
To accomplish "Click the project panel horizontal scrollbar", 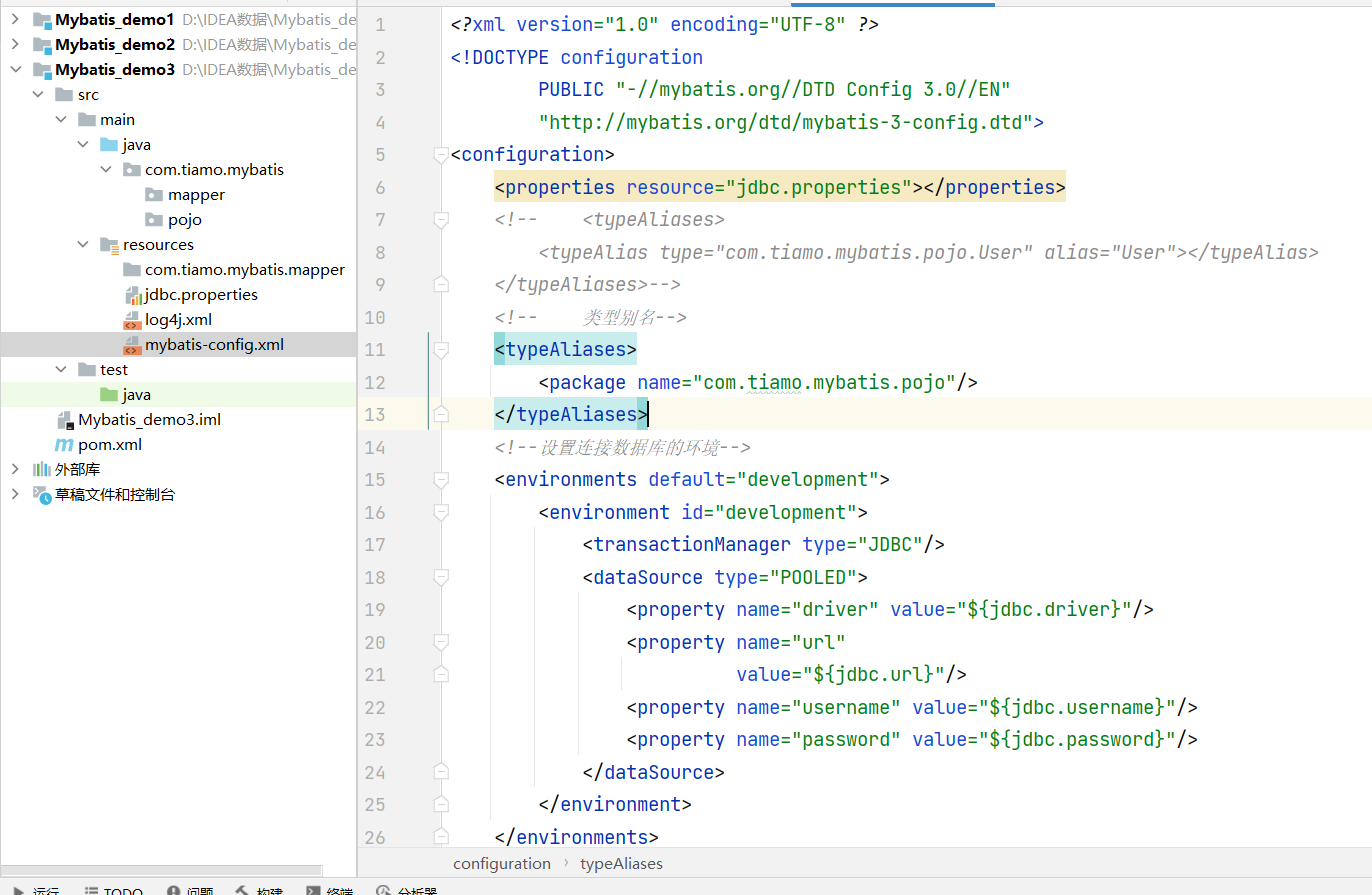I will [x=162, y=871].
